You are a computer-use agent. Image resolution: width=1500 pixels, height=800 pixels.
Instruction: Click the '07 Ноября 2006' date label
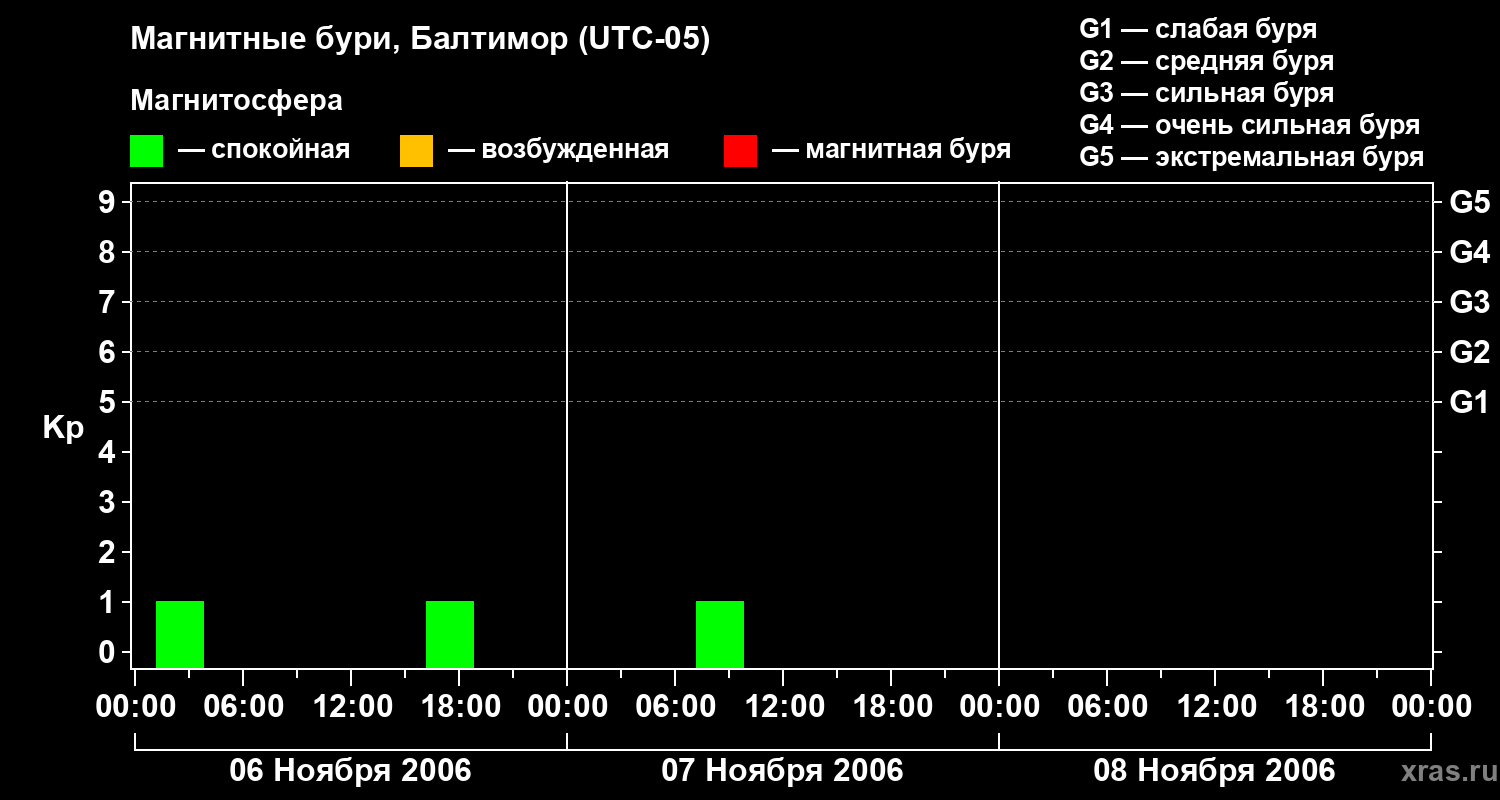pyautogui.click(x=782, y=771)
